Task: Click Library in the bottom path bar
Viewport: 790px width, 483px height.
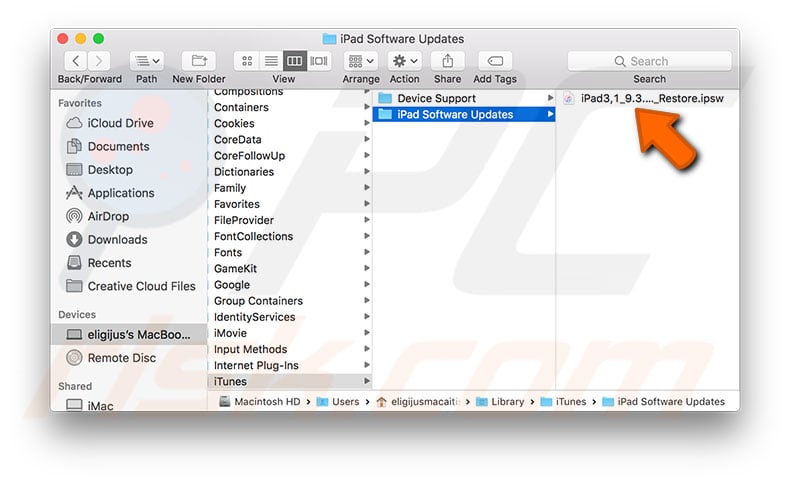Action: pyautogui.click(x=507, y=402)
